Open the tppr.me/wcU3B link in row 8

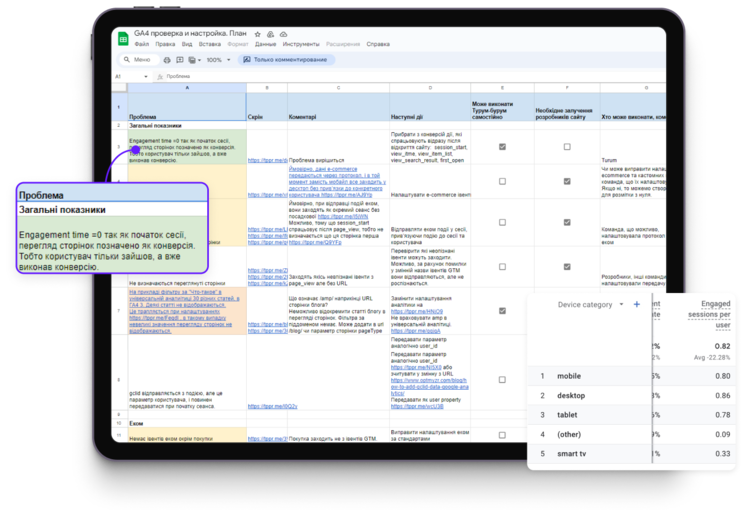point(417,406)
